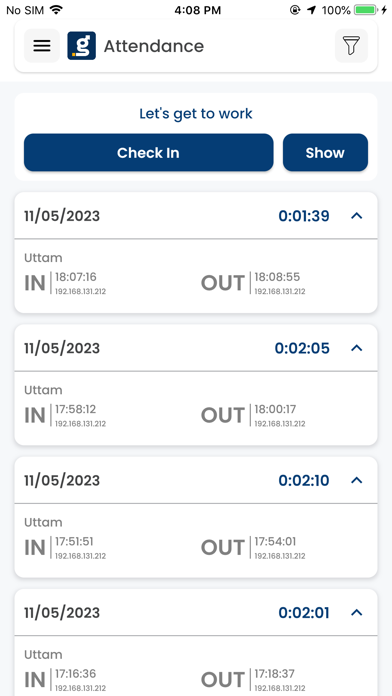Tap the 0:02:10 duration label
This screenshot has height=696, width=392.
tap(304, 480)
